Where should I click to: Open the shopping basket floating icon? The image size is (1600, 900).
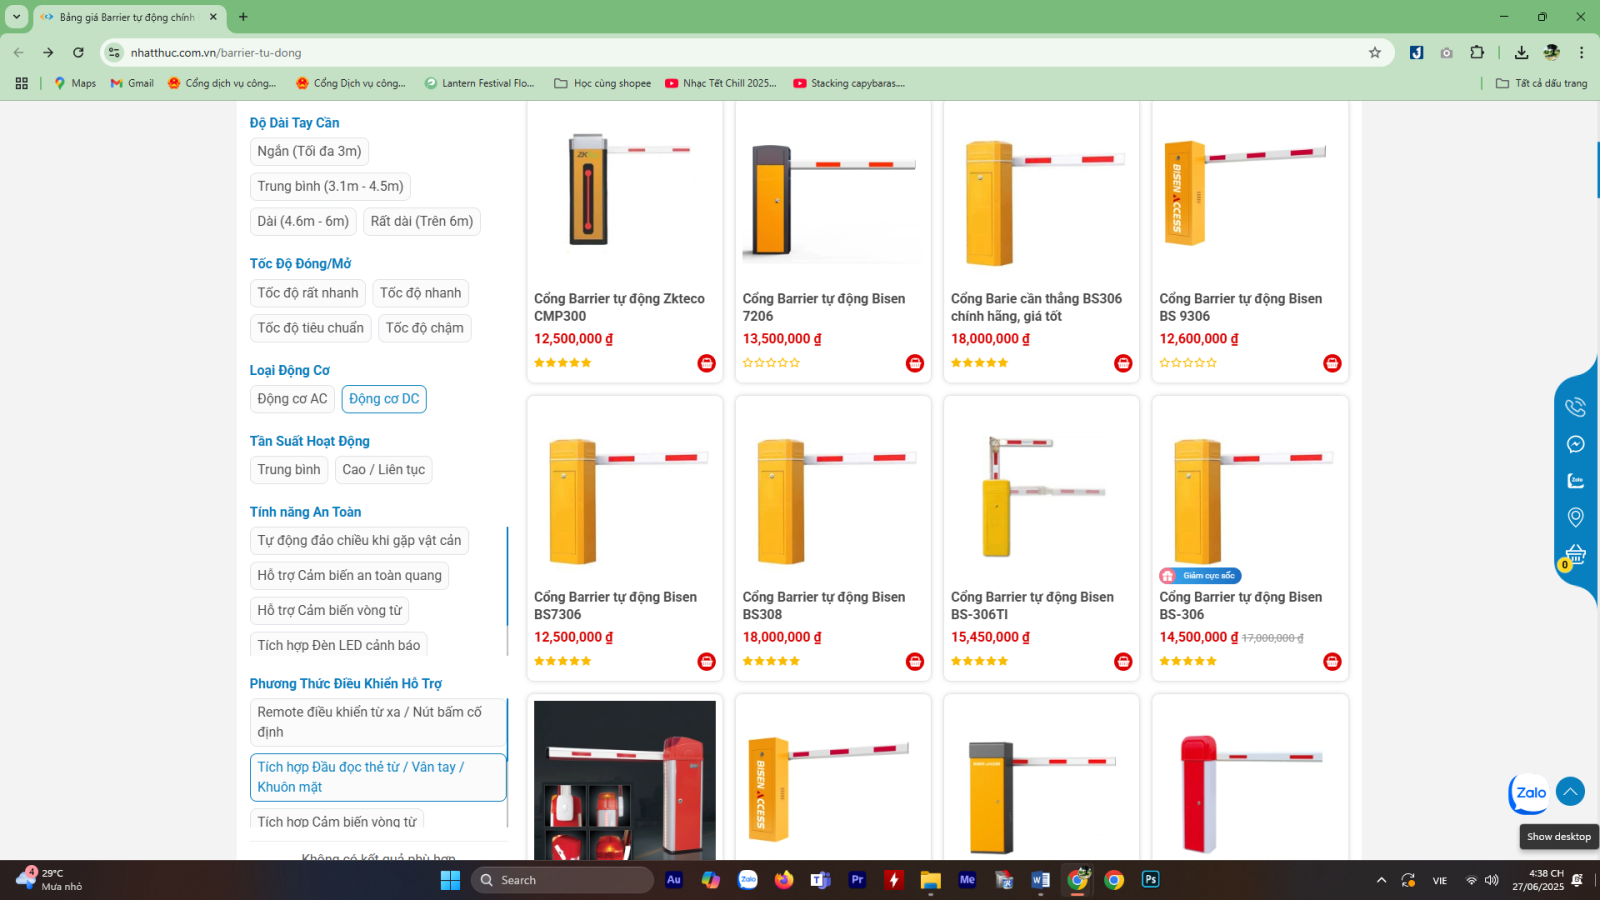coord(1575,554)
